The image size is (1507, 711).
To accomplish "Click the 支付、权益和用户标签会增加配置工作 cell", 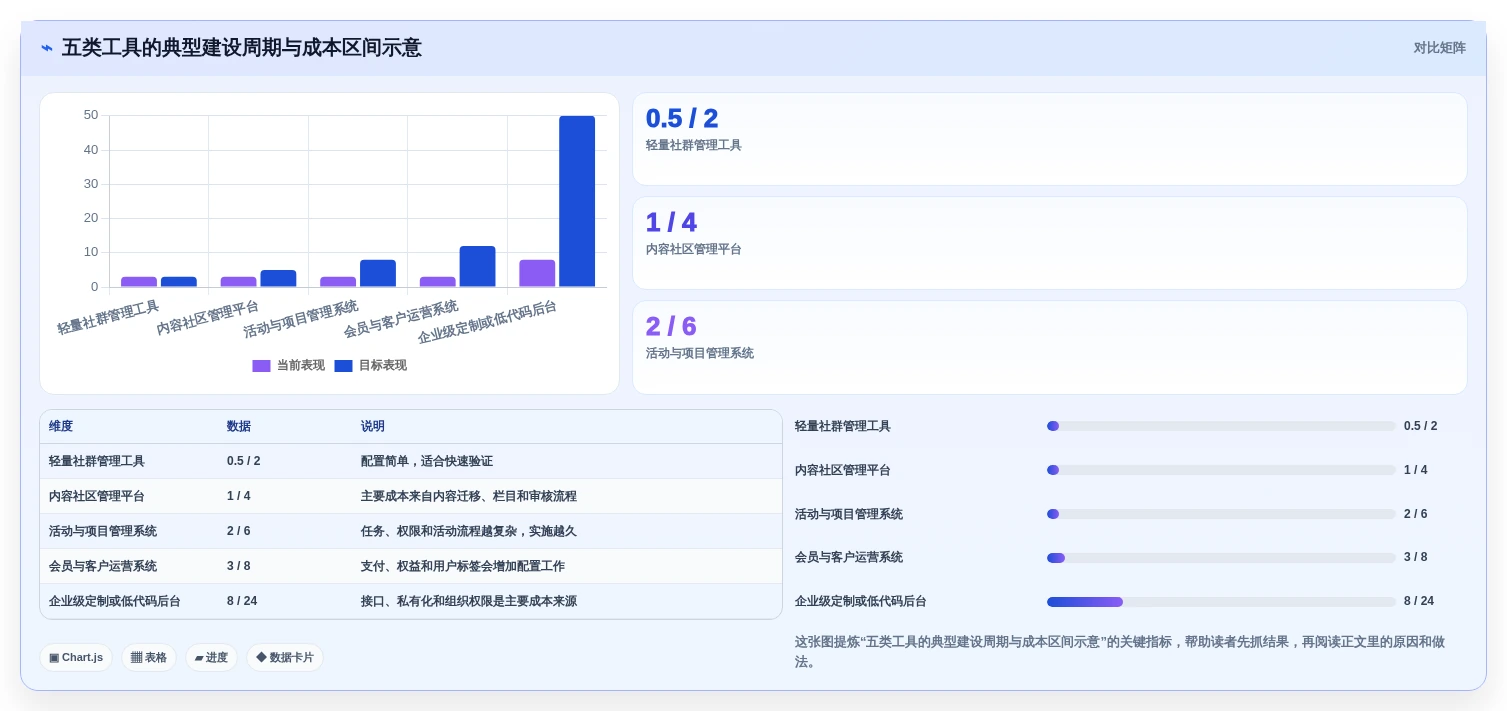I will pyautogui.click(x=463, y=566).
